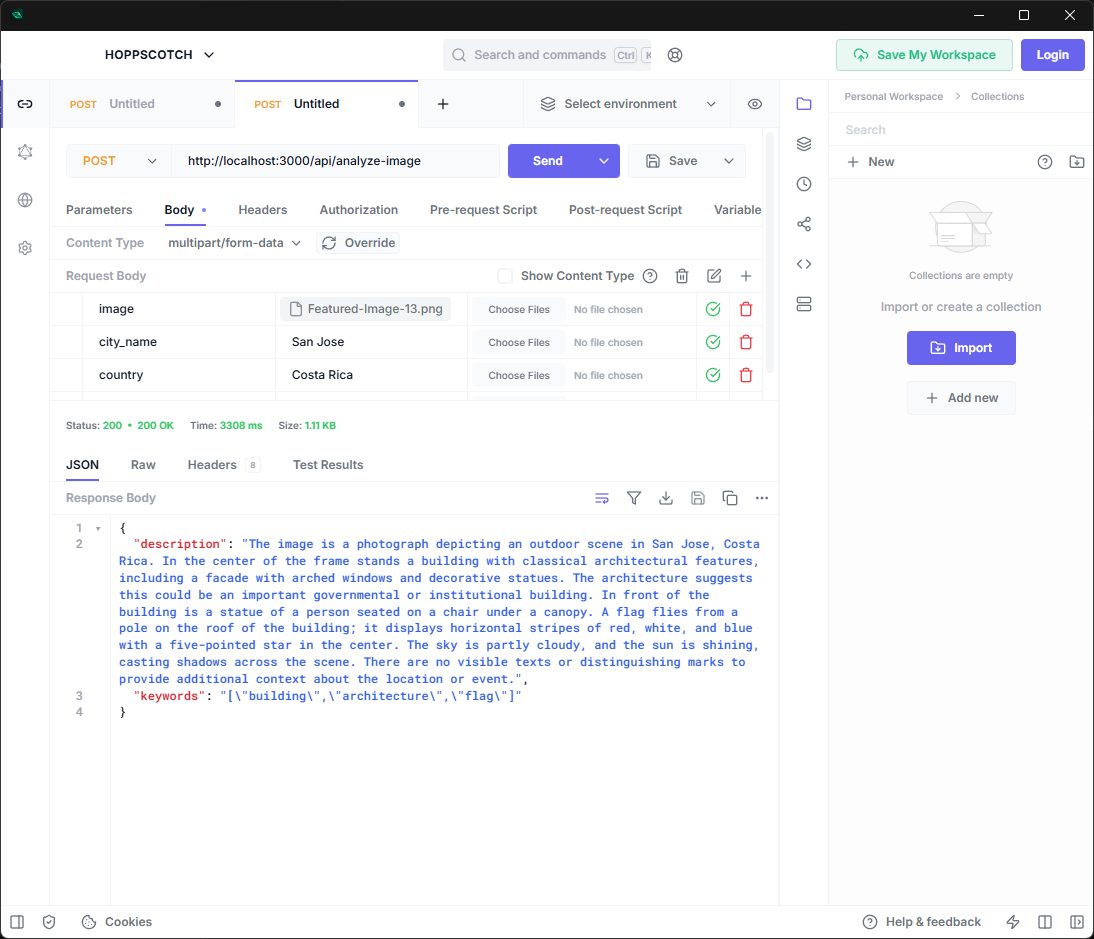This screenshot has height=939, width=1094.
Task: Open the Select environment dropdown
Action: coord(629,104)
